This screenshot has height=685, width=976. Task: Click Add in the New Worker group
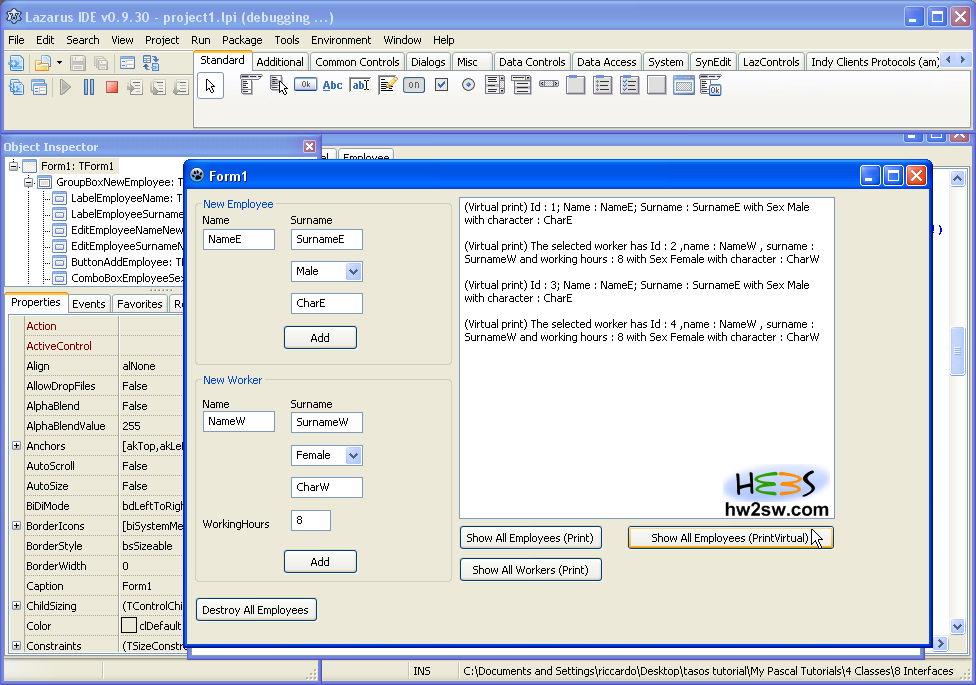(320, 562)
